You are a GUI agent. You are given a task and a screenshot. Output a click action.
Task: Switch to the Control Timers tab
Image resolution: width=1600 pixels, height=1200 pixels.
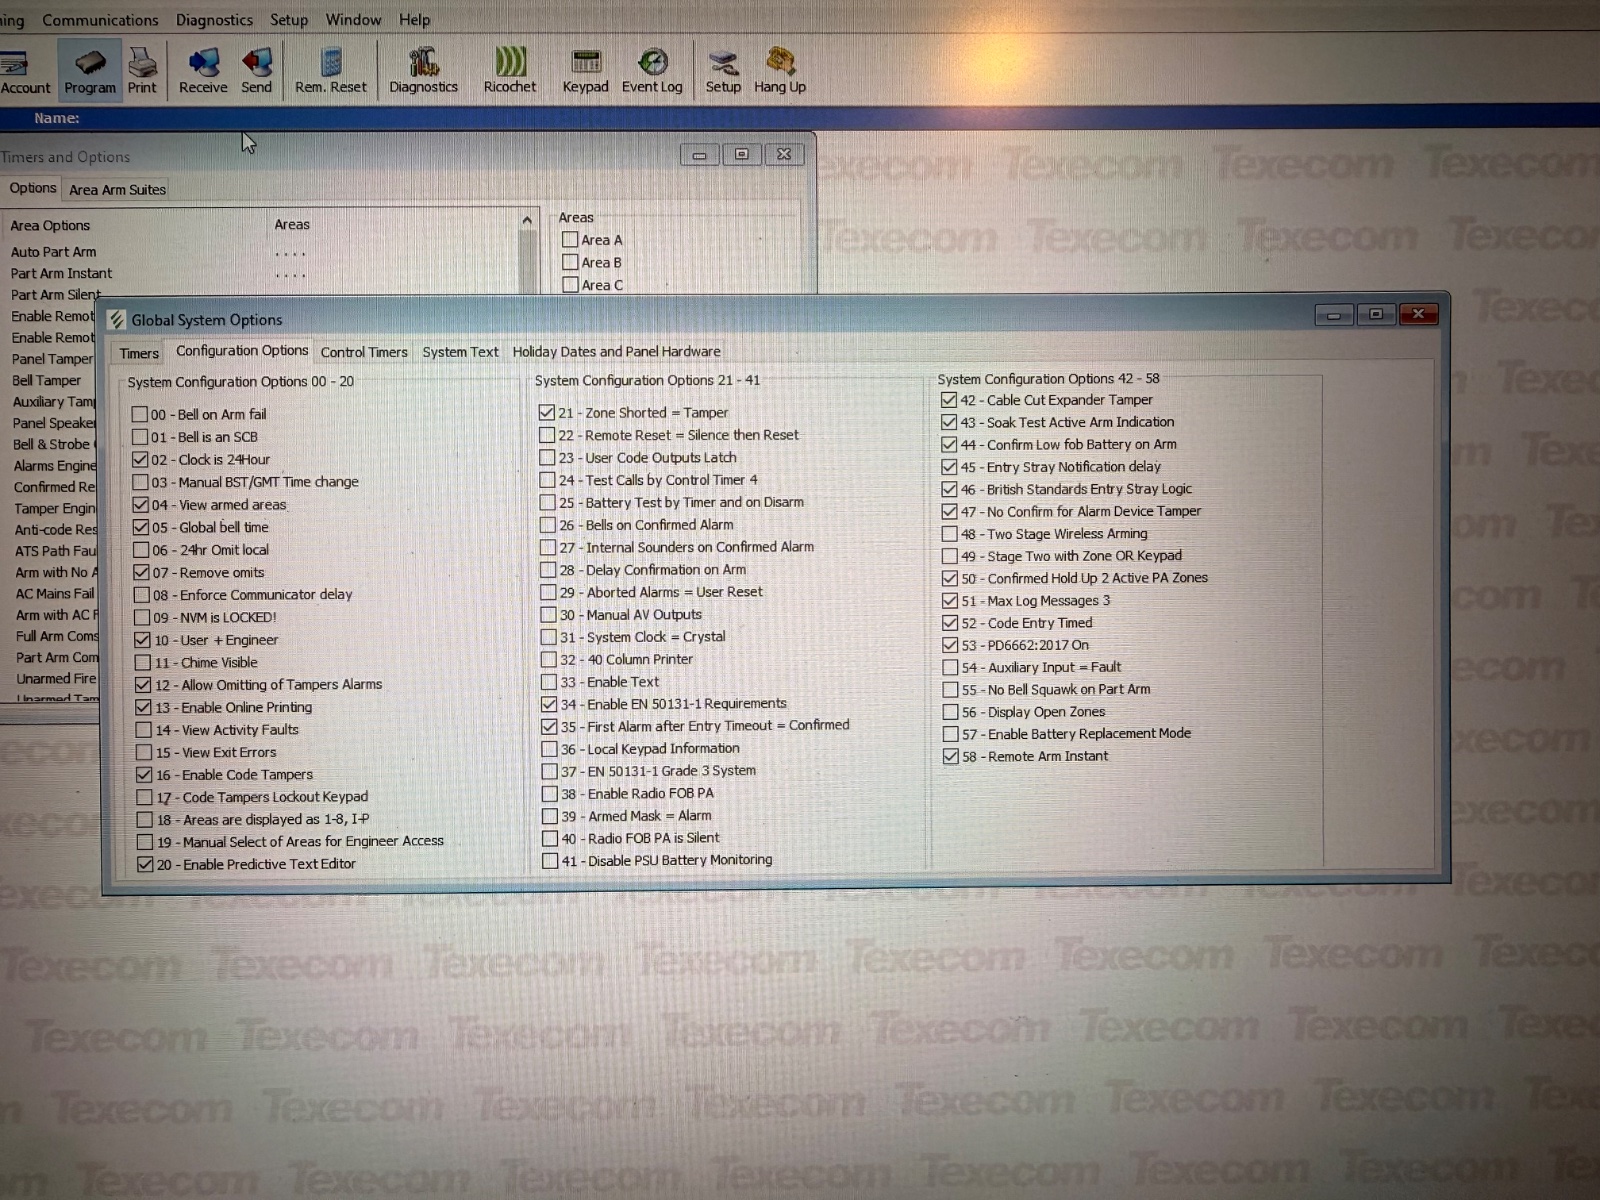tap(364, 352)
